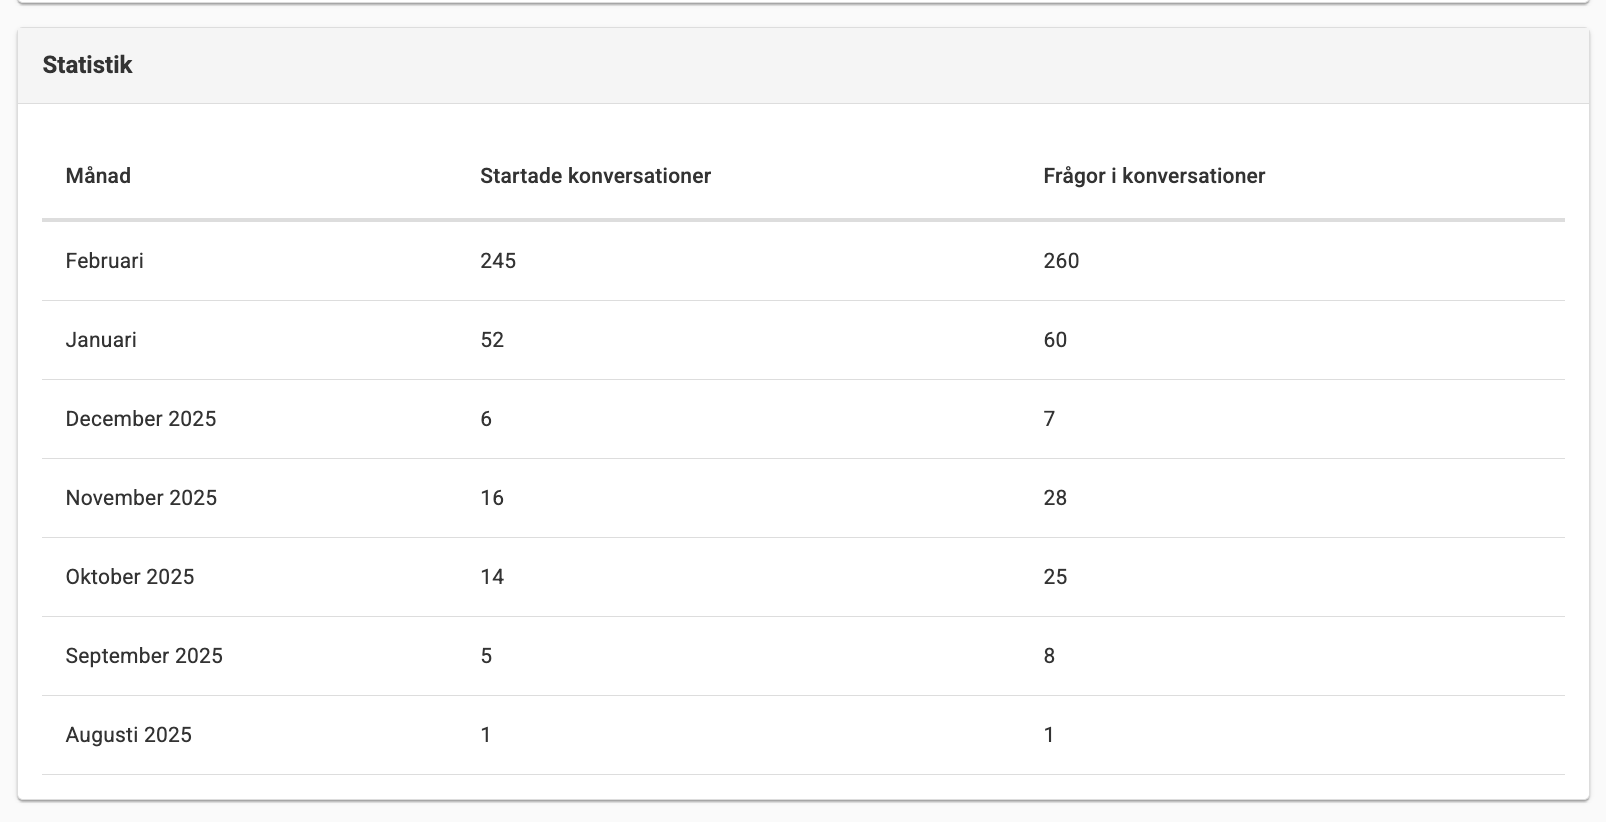Select the Månad column header

click(98, 176)
